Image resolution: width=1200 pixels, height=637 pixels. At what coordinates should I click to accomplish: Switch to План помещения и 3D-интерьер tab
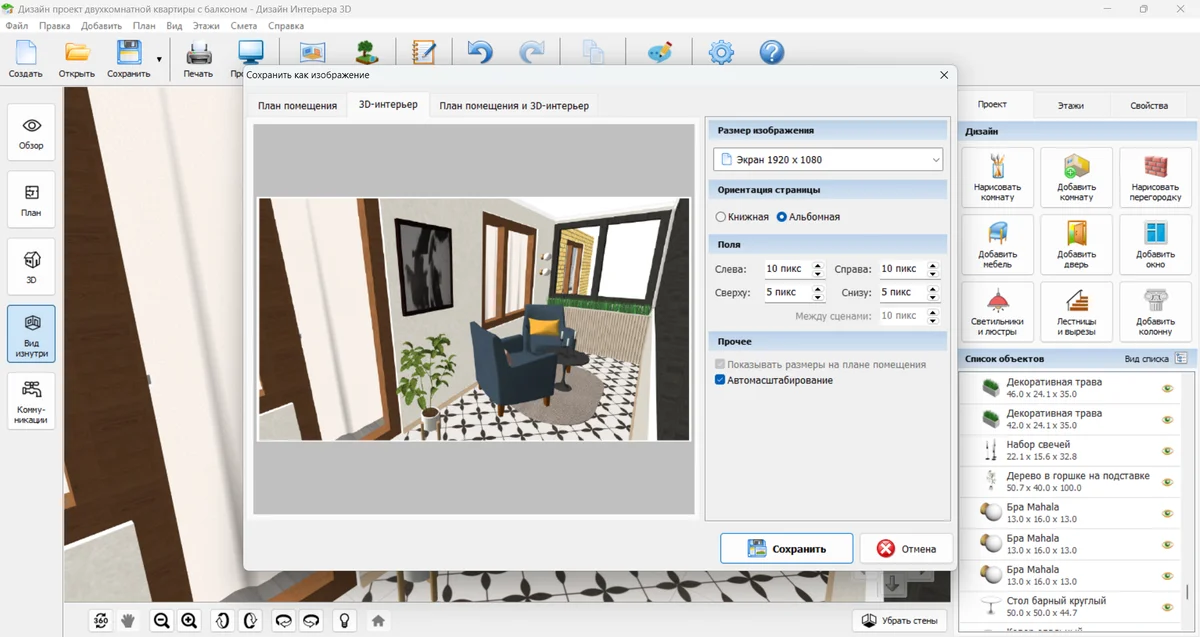click(514, 105)
